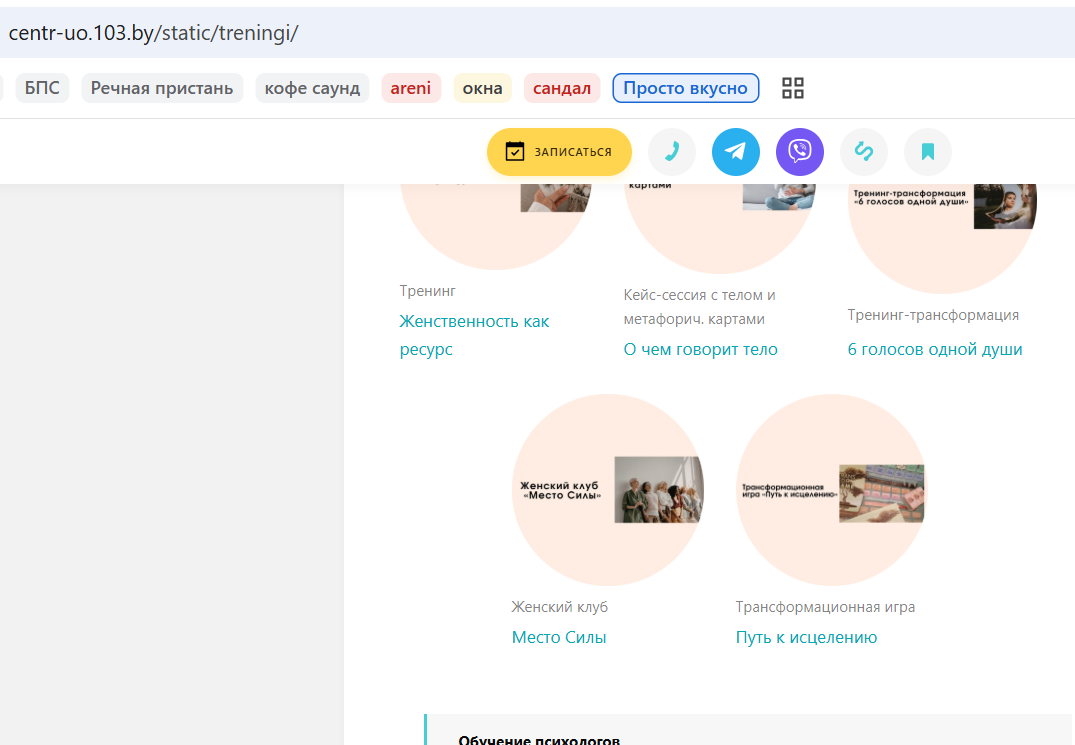Open the 6 голосов одной души link
This screenshot has width=1075, height=745.
[x=934, y=349]
